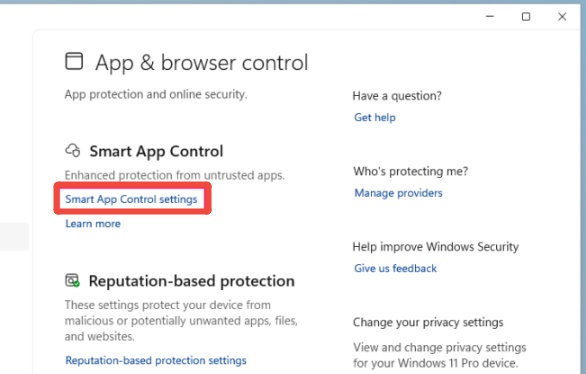Open Learn more under Smart App Control
This screenshot has width=586, height=374.
(x=93, y=223)
